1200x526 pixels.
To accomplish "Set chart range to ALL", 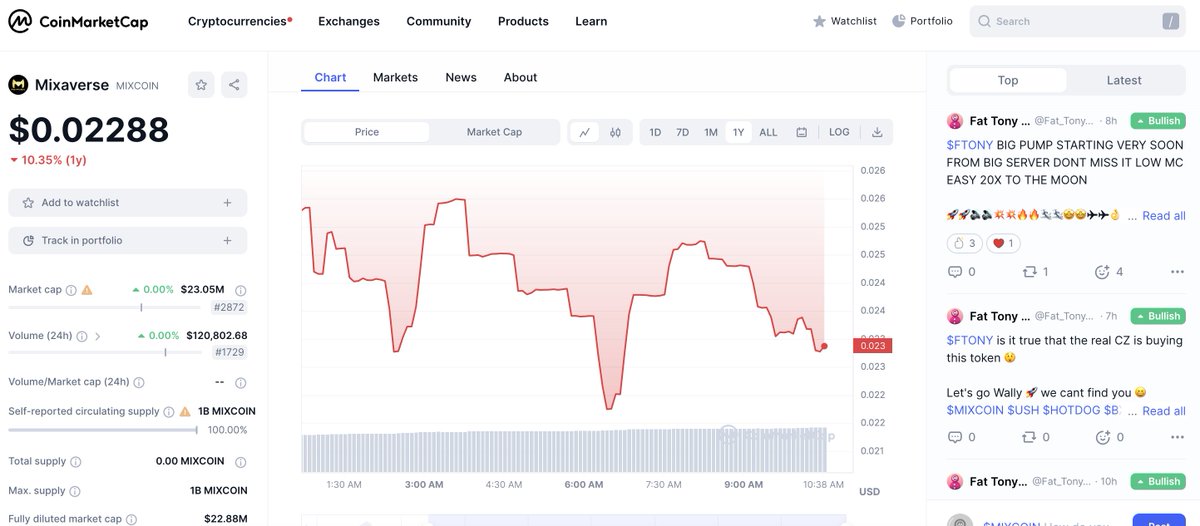I will 768,132.
